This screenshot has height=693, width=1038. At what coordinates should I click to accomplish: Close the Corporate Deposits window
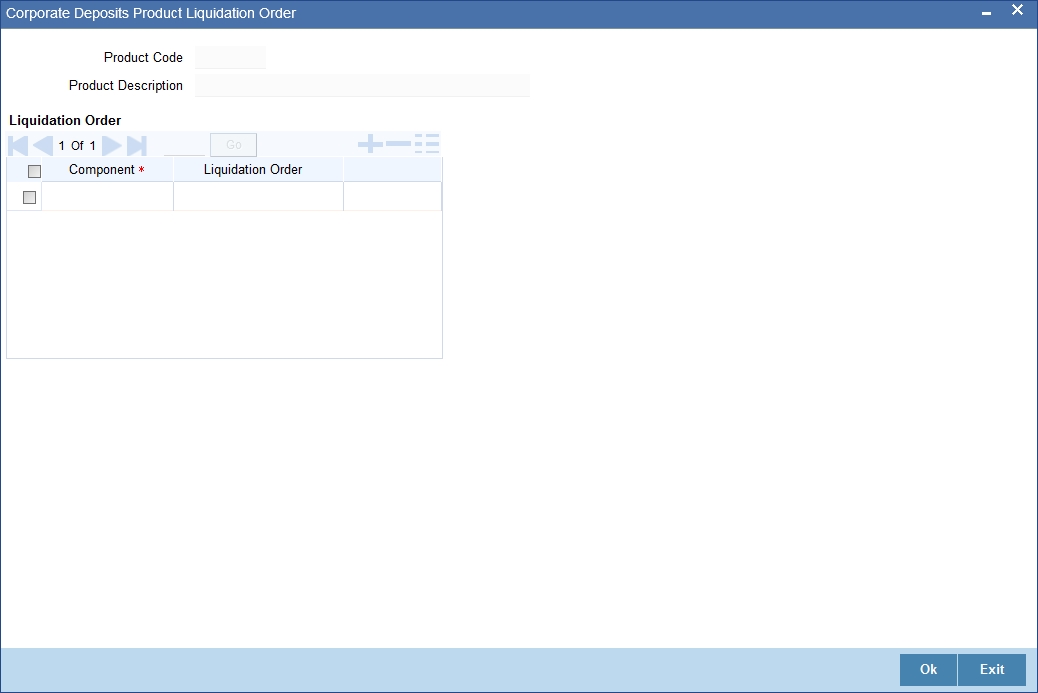[1017, 10]
